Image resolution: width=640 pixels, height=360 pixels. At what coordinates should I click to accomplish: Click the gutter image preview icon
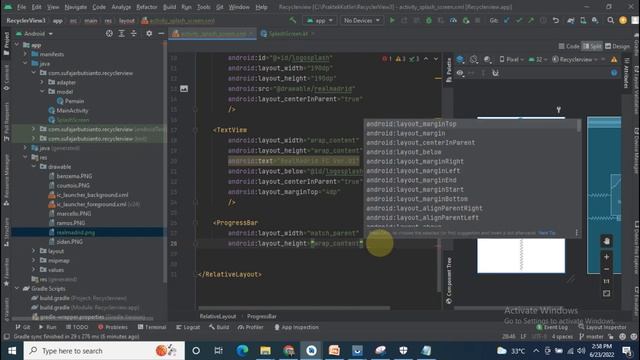pos(184,89)
